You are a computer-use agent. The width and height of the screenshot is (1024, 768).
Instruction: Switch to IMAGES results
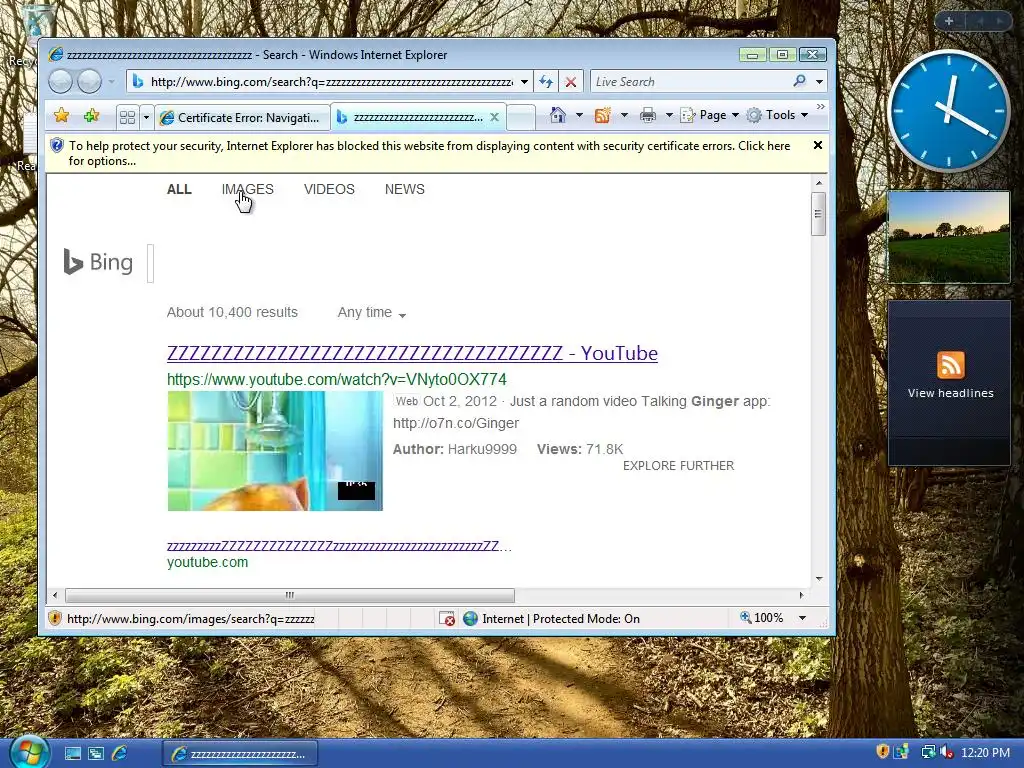(x=248, y=189)
